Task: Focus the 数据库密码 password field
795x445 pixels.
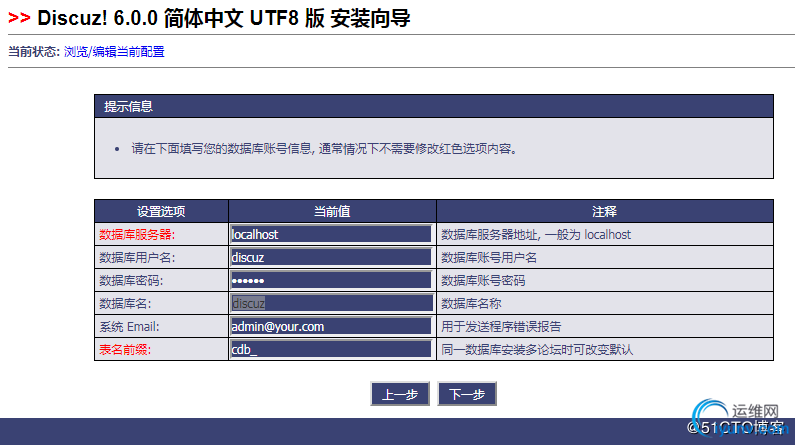Action: click(331, 280)
